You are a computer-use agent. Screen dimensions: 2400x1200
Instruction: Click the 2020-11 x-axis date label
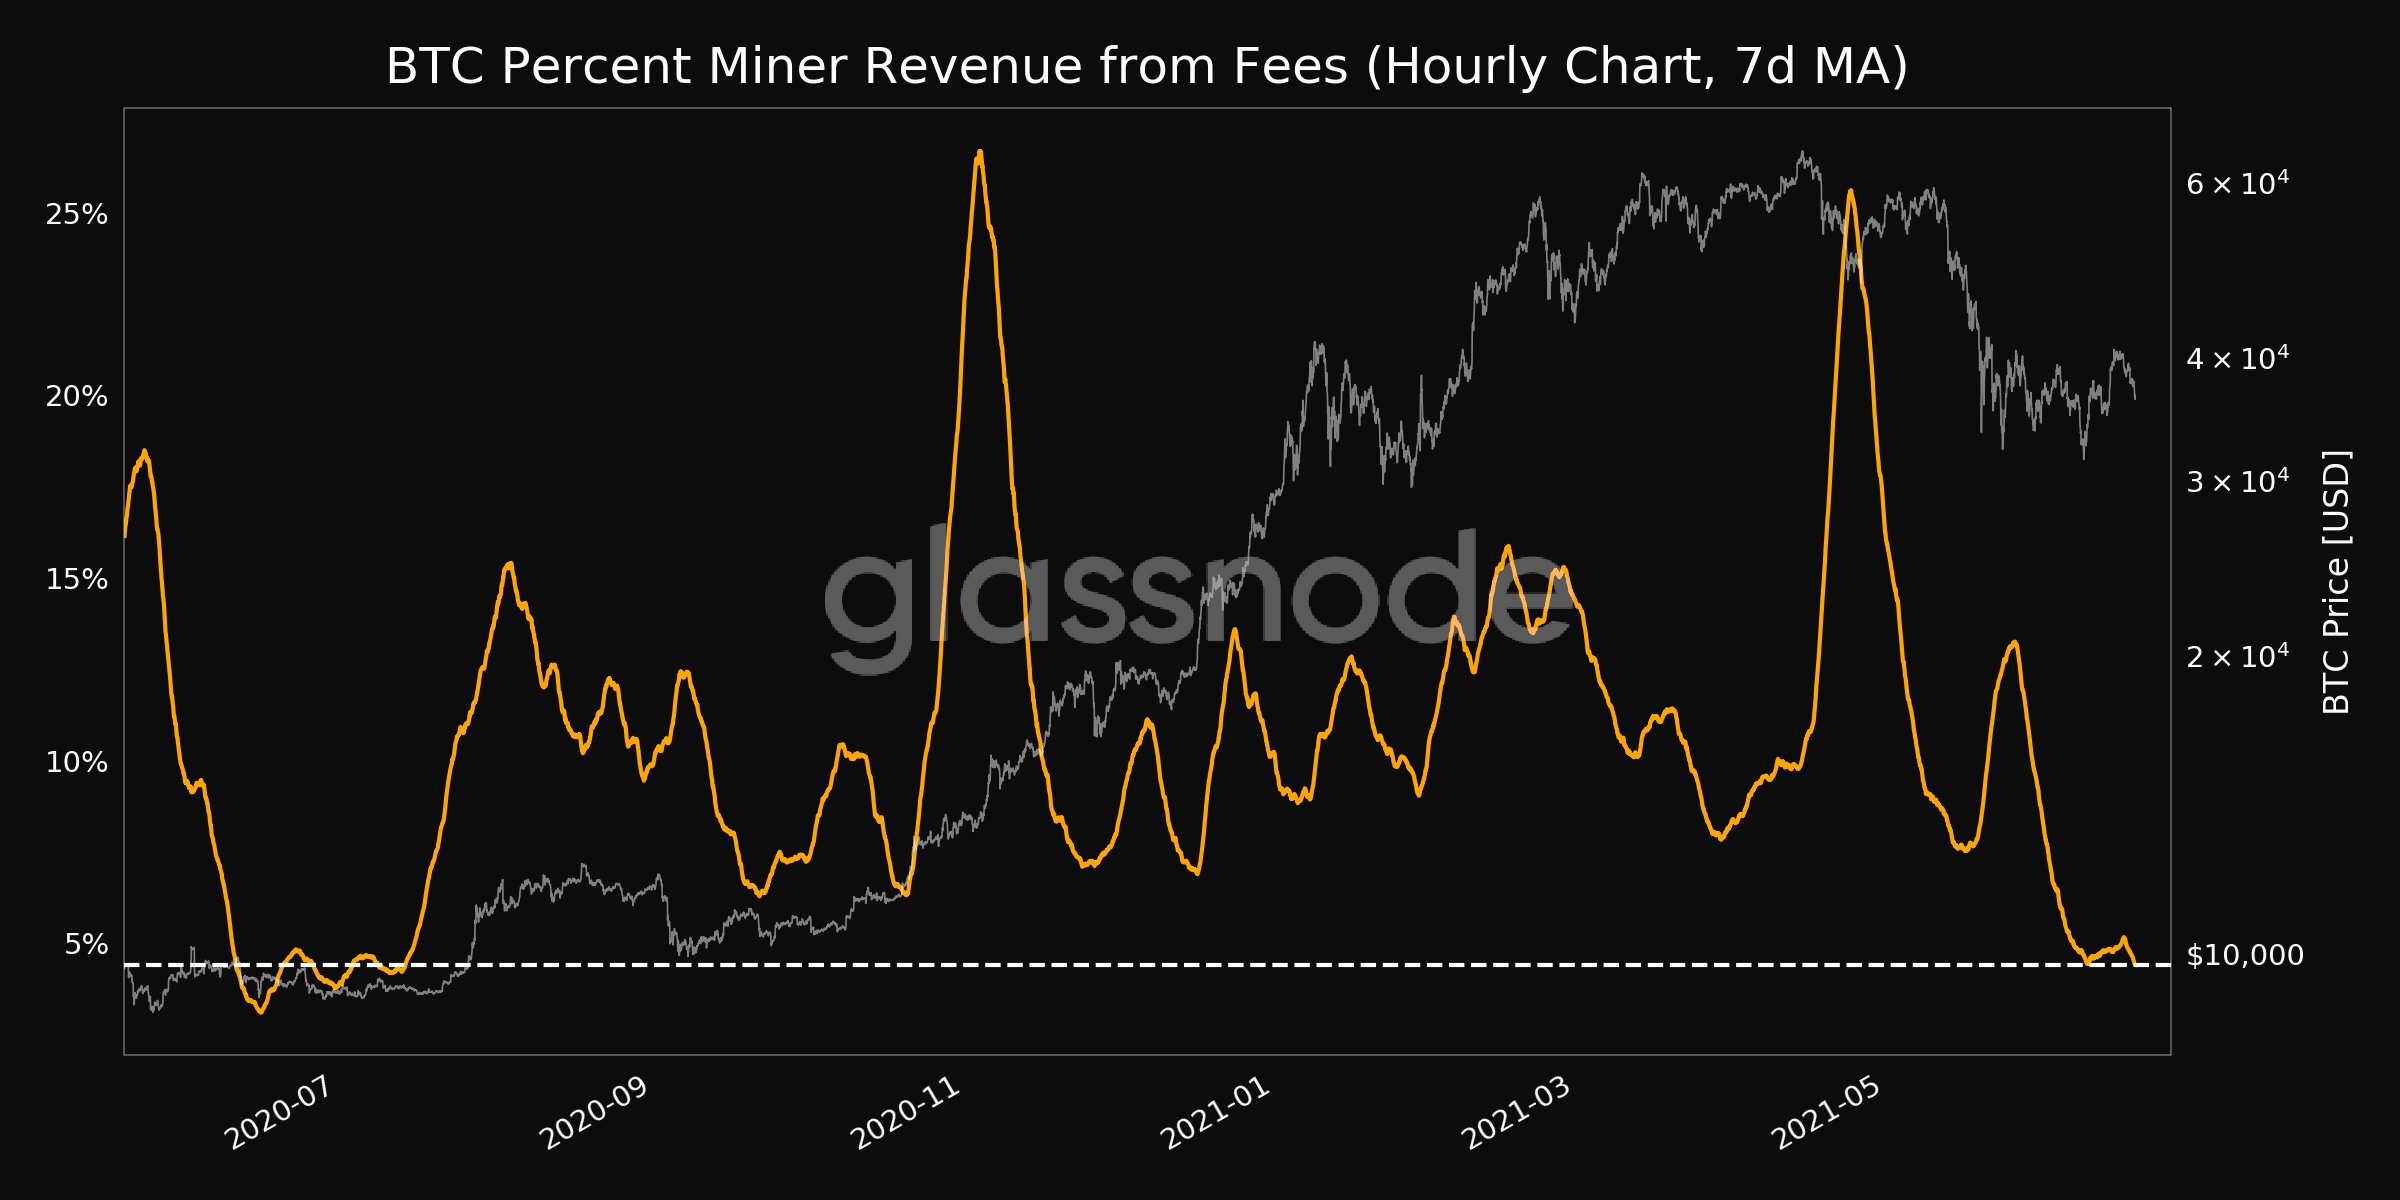point(905,1114)
